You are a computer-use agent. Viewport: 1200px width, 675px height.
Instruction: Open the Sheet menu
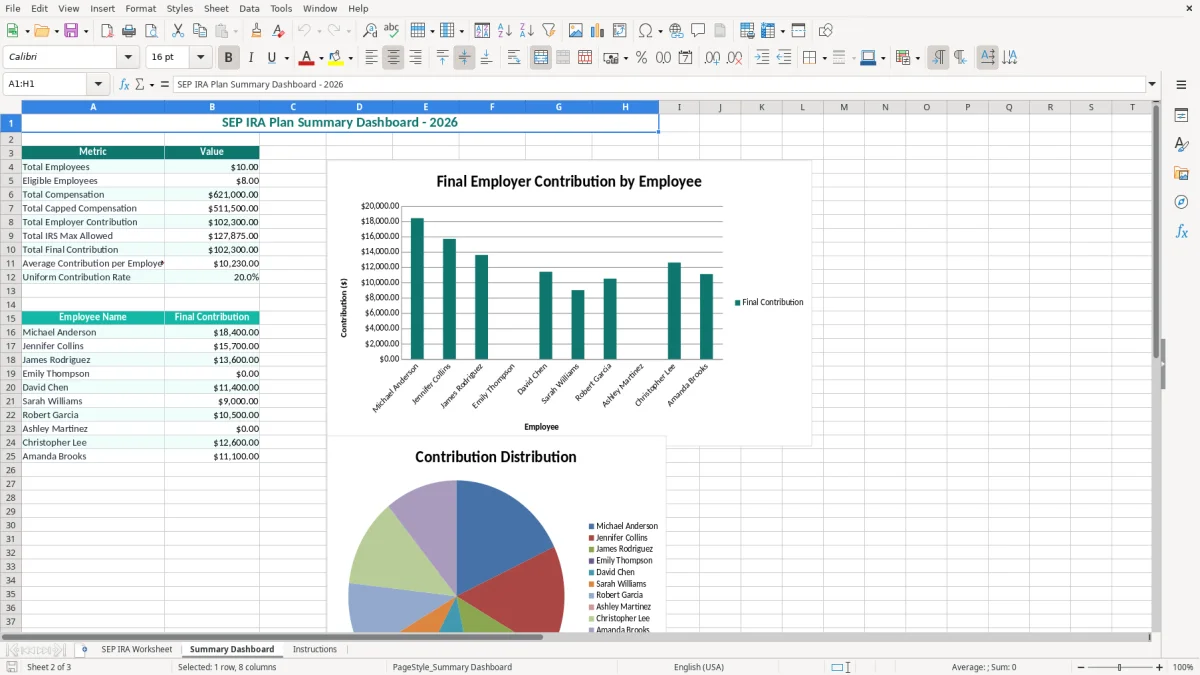tap(216, 8)
